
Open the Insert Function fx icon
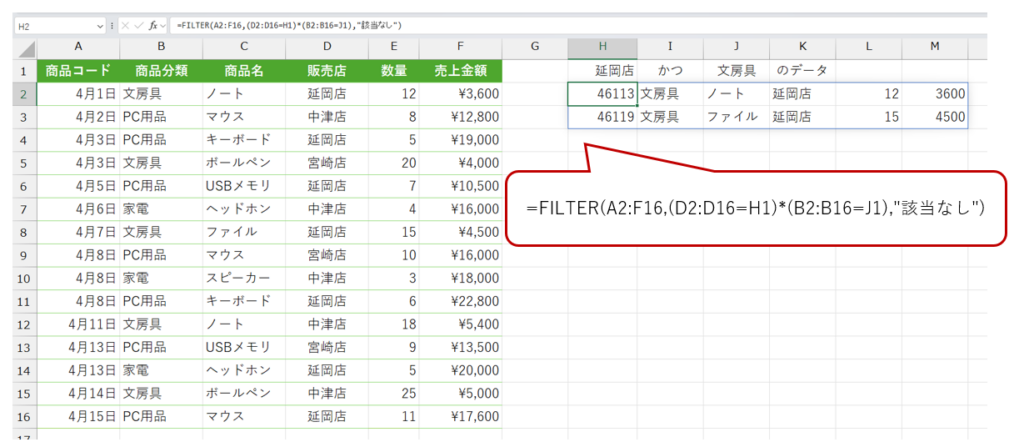(x=152, y=25)
